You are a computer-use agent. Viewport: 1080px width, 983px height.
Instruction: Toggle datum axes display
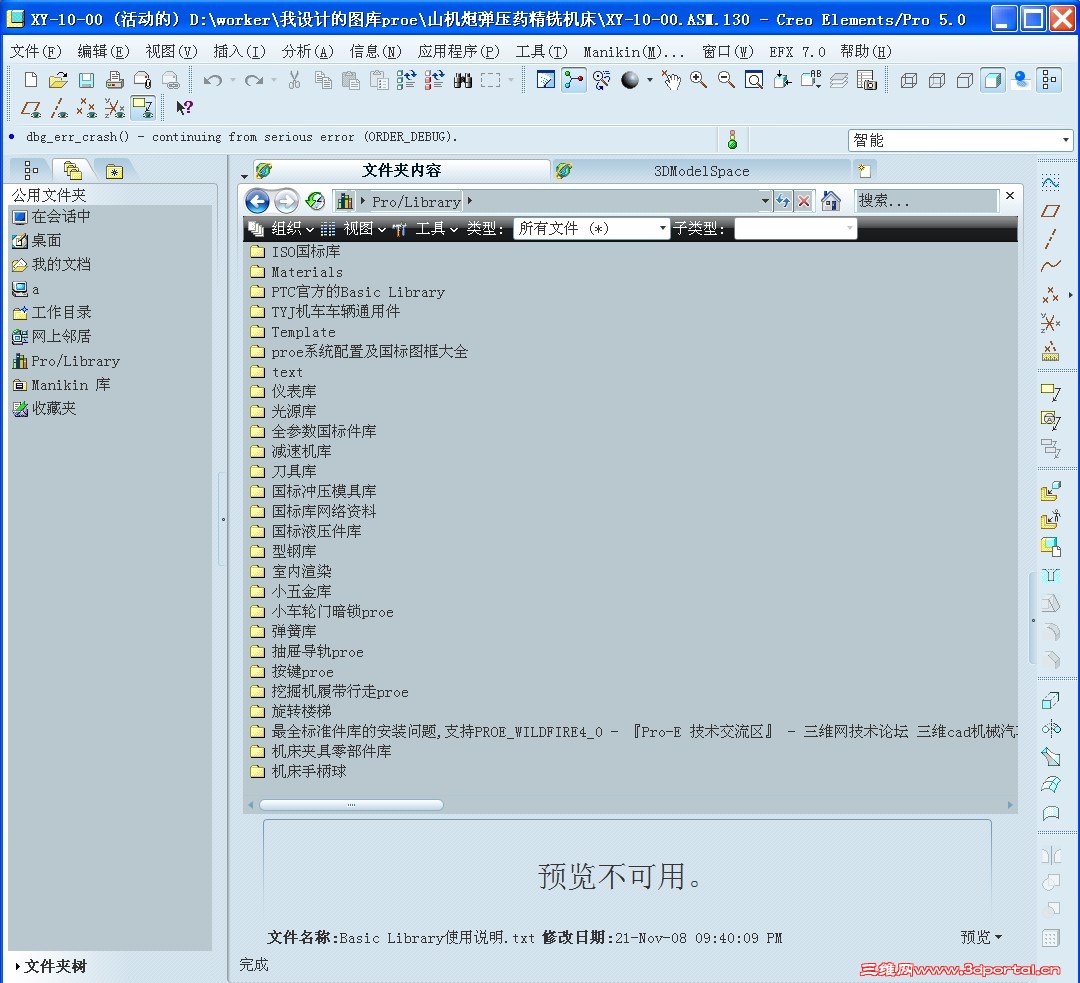59,107
